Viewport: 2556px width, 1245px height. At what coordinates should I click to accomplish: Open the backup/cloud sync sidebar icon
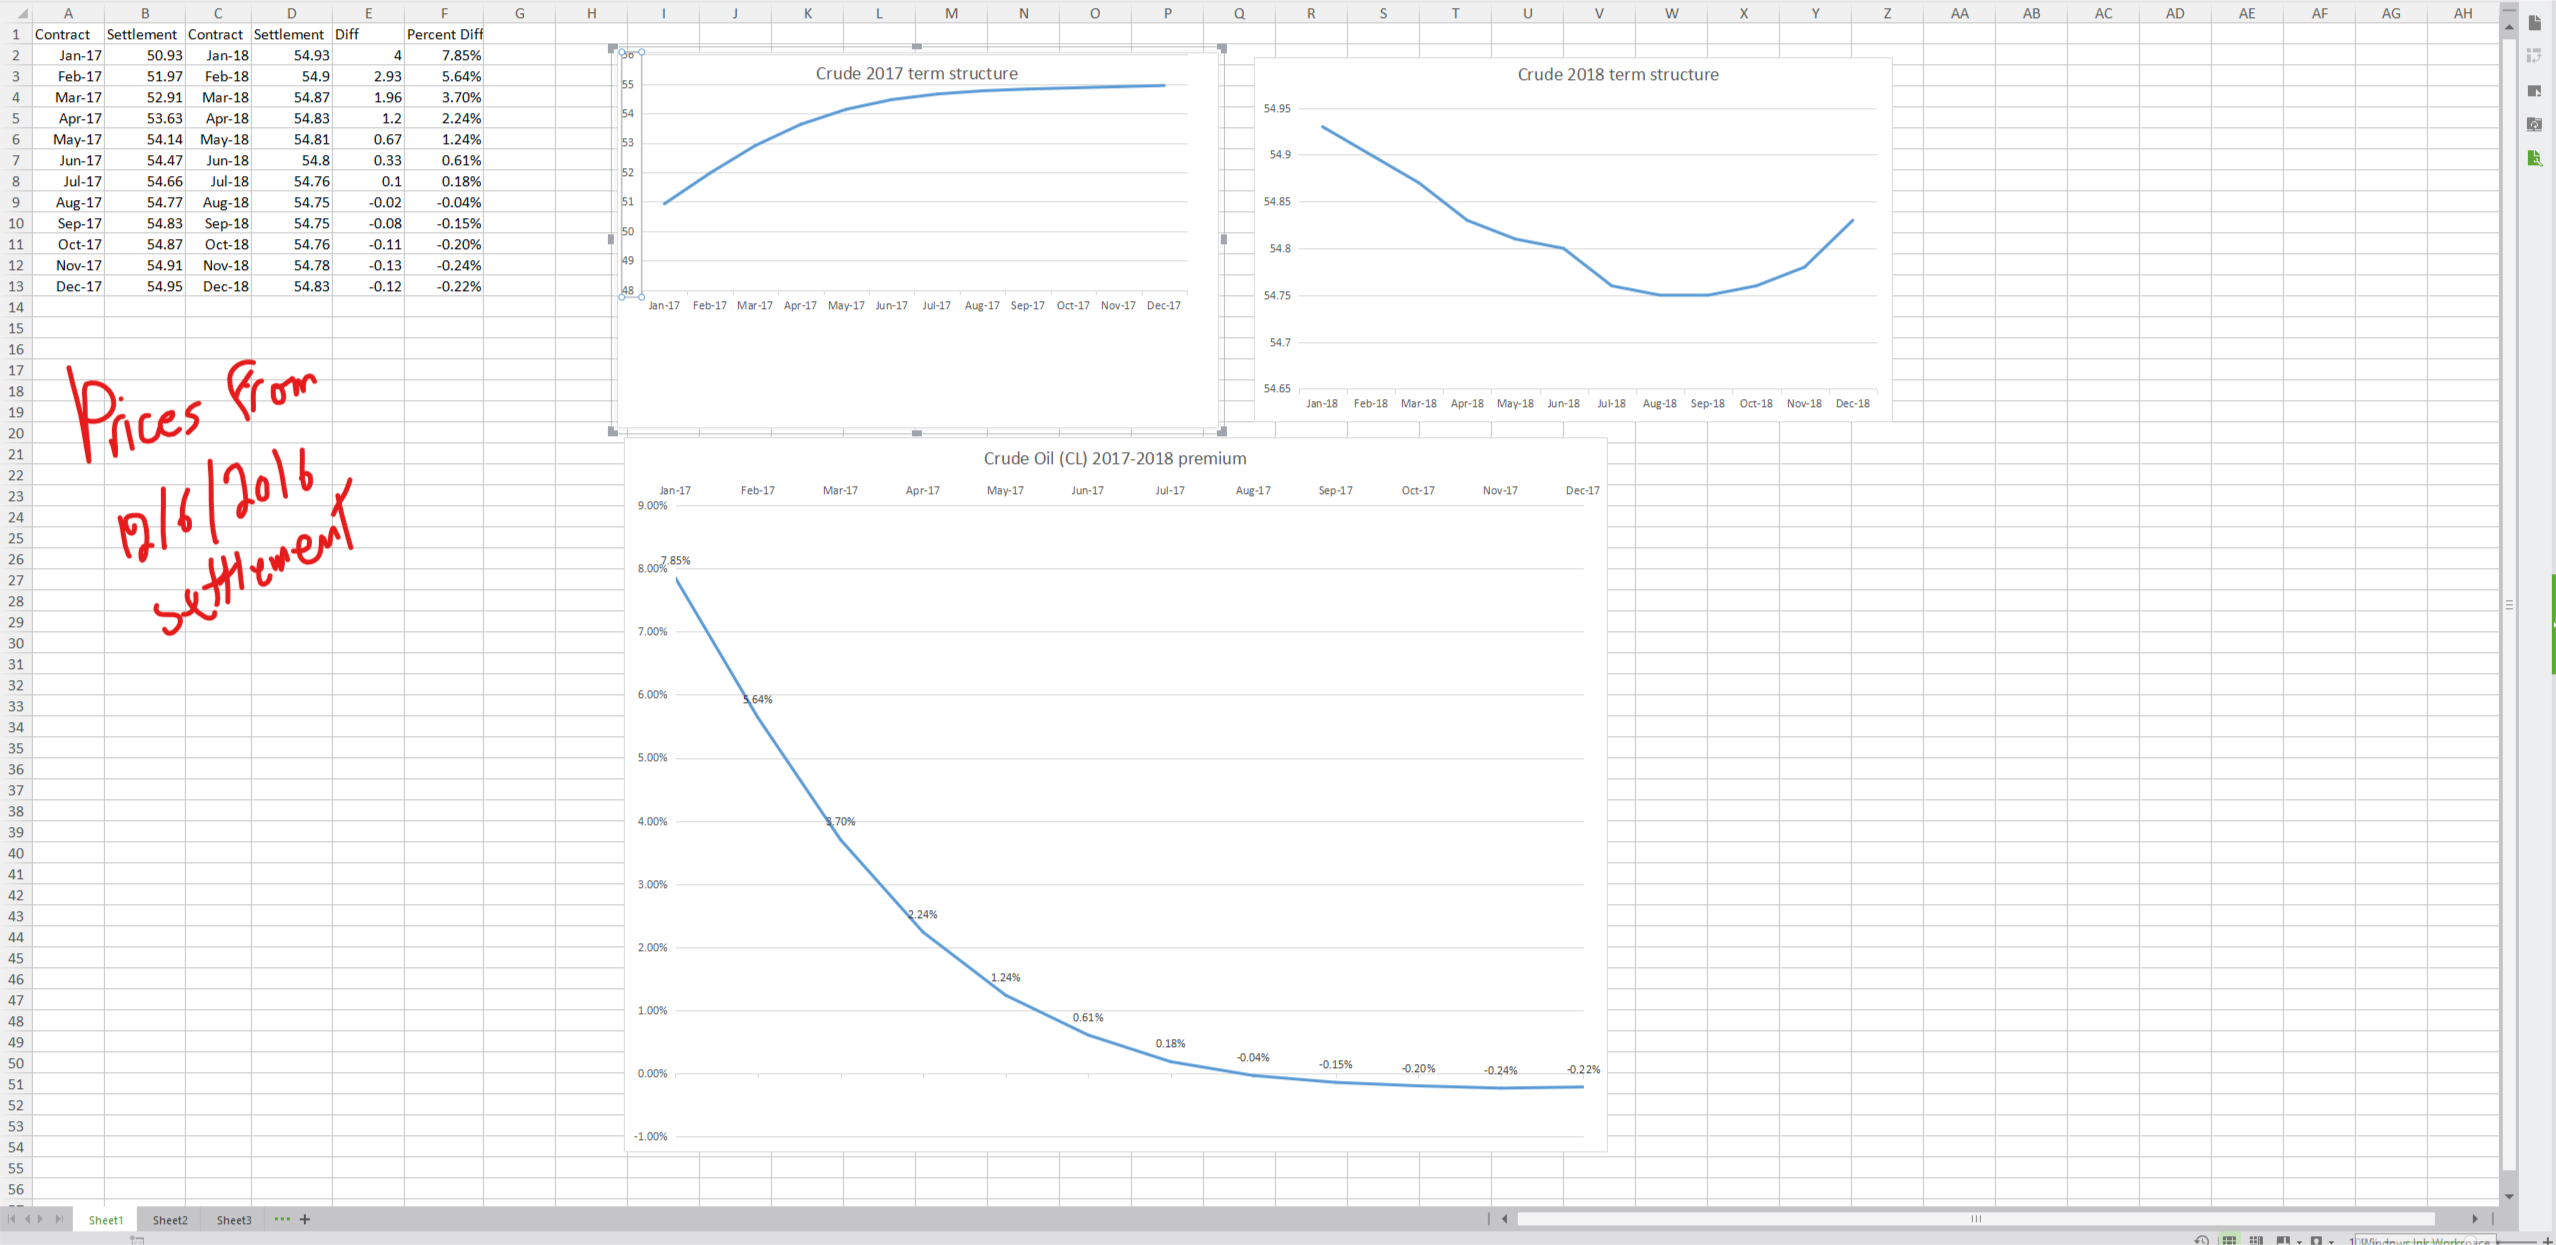(x=2534, y=124)
